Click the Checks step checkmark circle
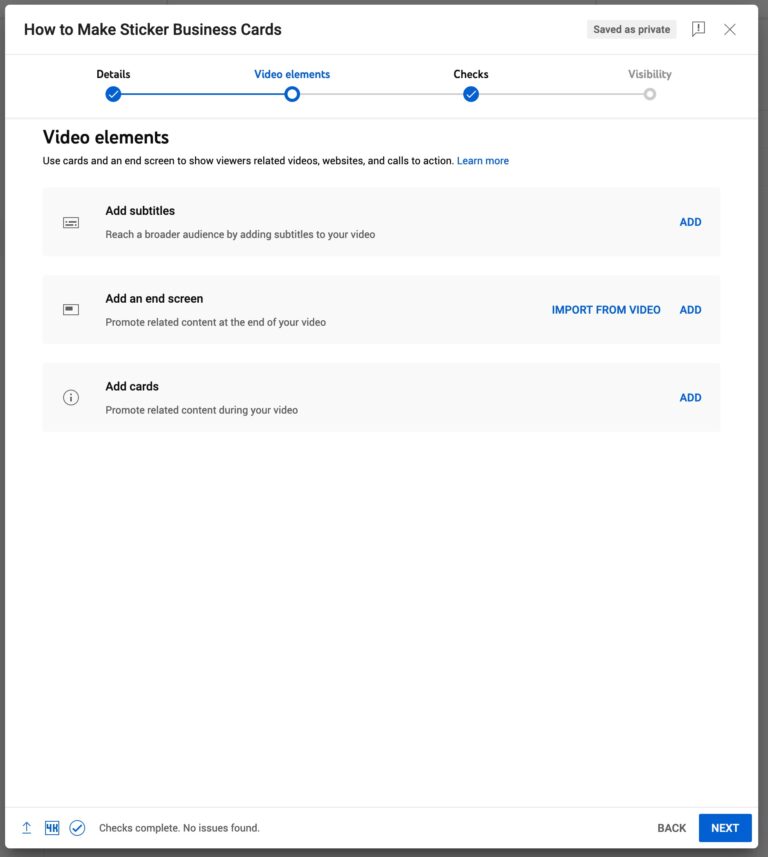The width and height of the screenshot is (768, 857). (470, 93)
